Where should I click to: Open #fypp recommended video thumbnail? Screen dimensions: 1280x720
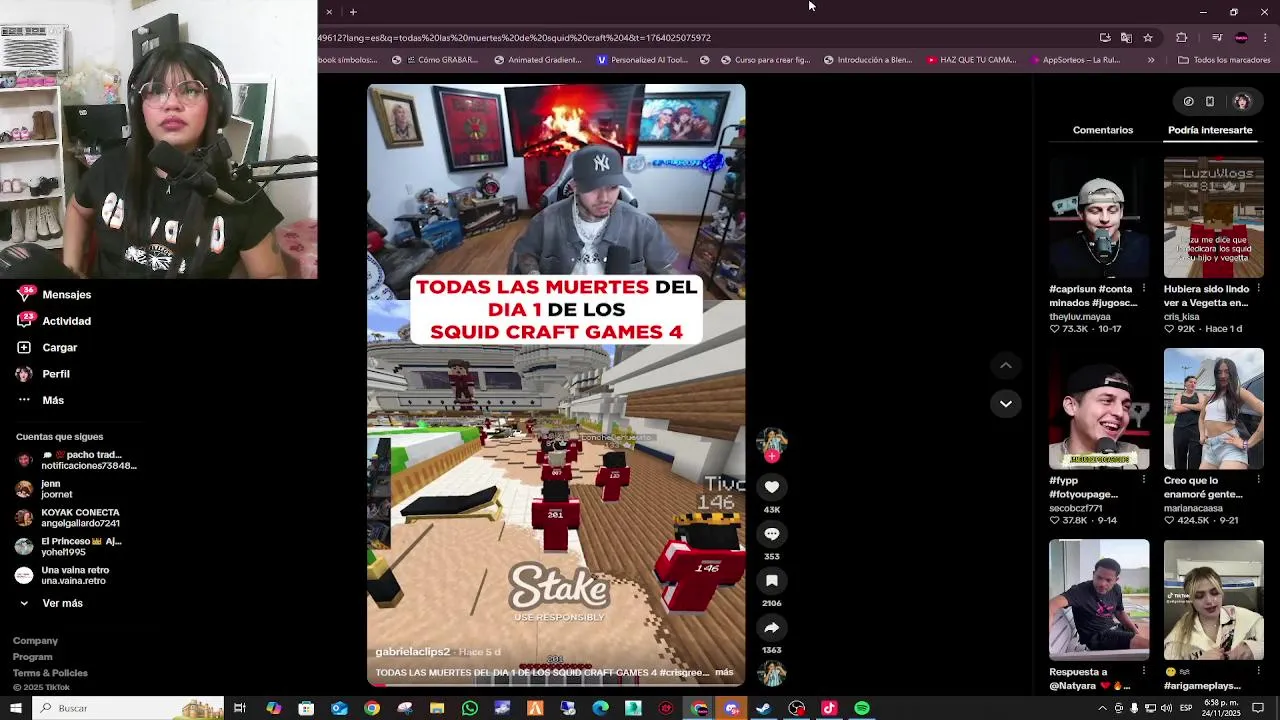tap(1099, 409)
